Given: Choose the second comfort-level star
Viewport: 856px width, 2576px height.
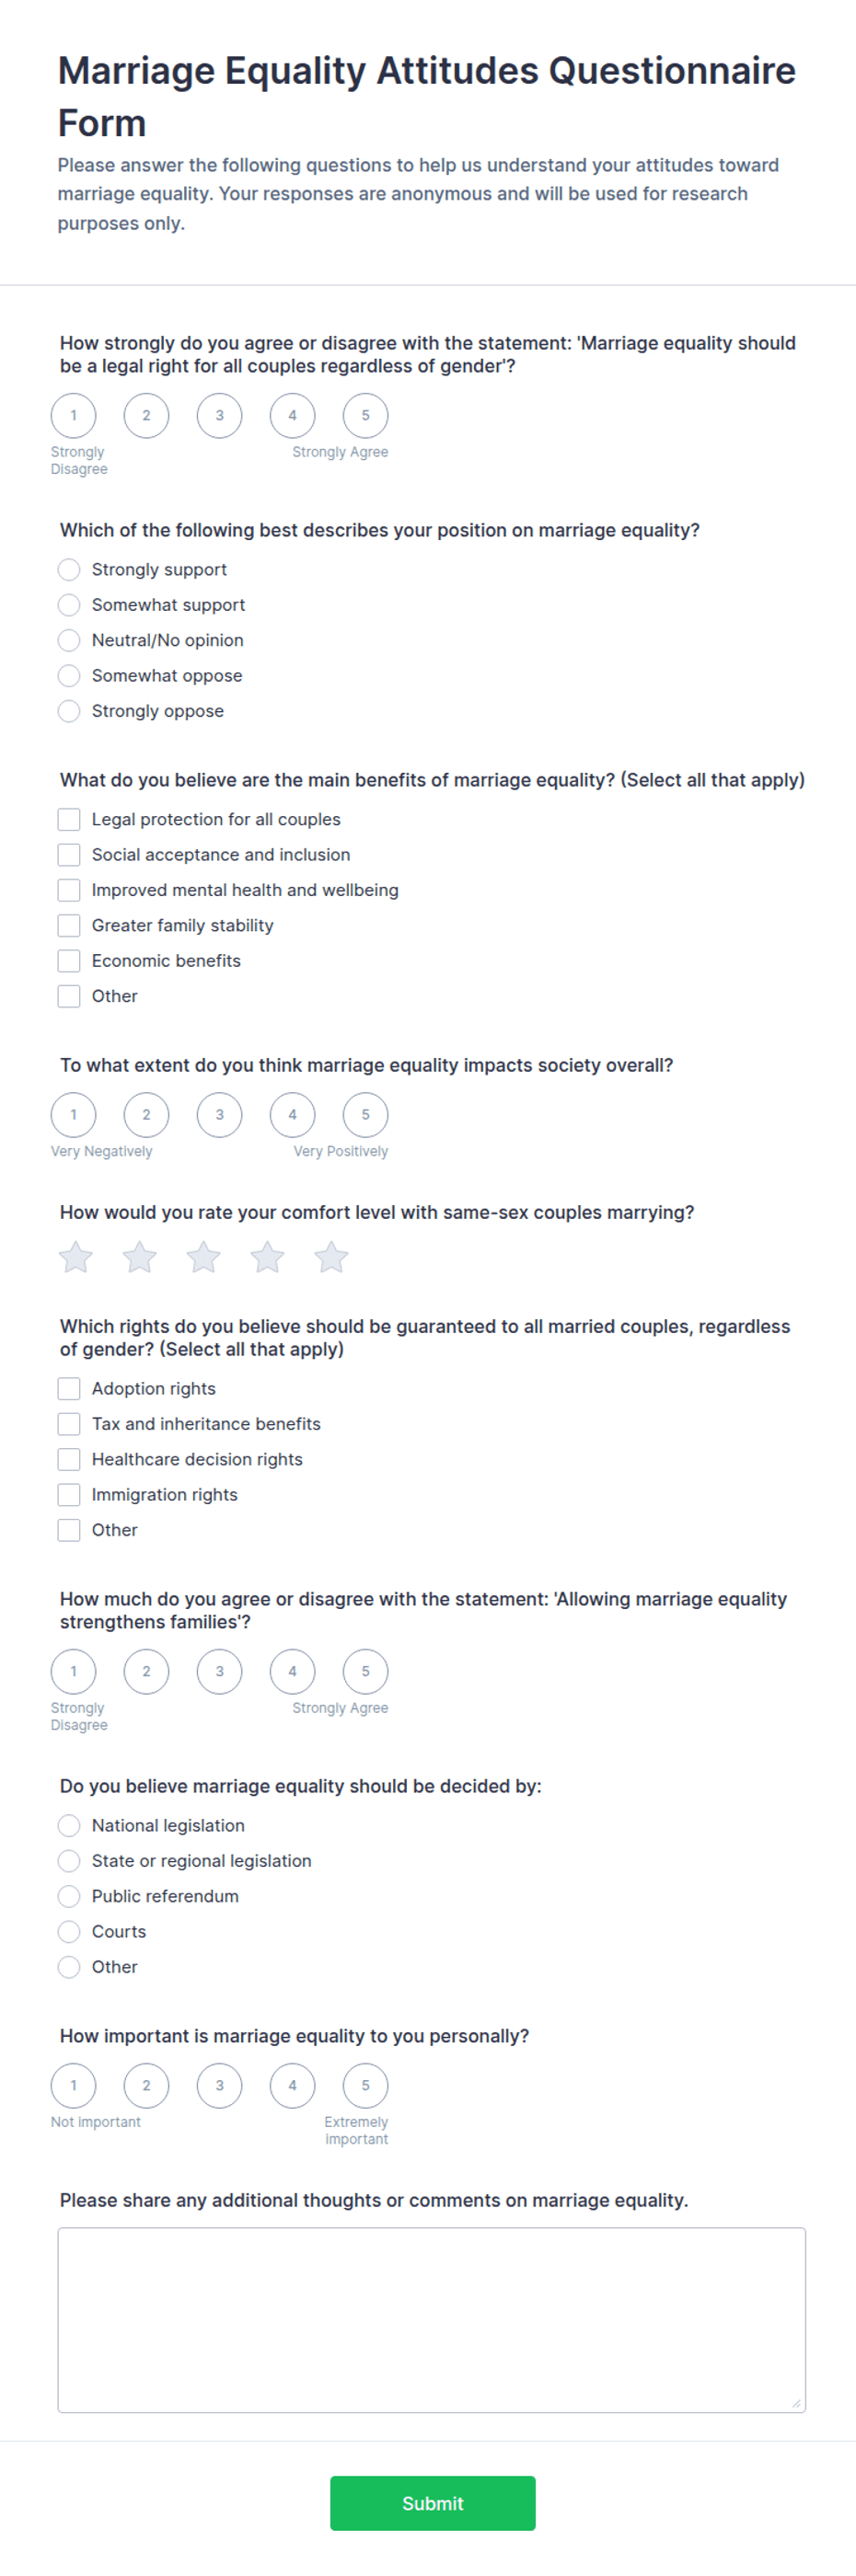Looking at the screenshot, I should tap(140, 1257).
